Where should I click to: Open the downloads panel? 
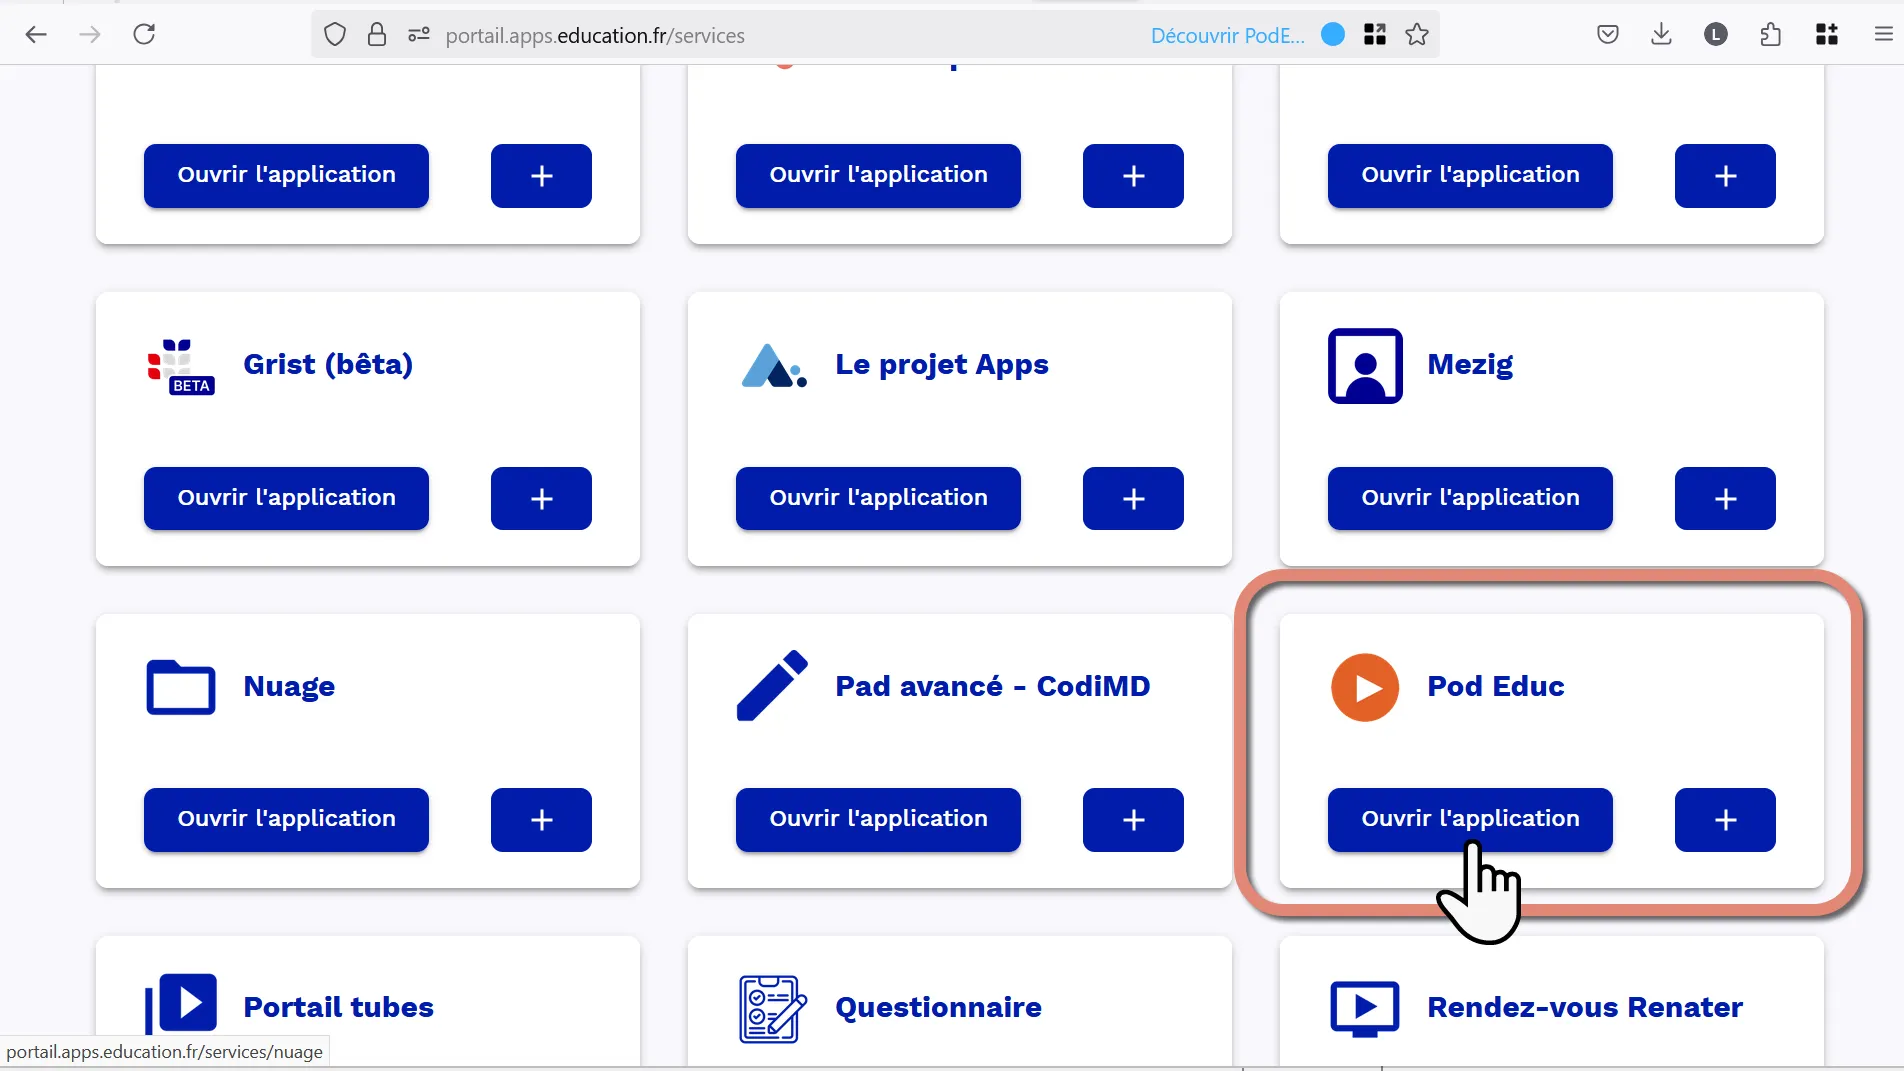1661,35
